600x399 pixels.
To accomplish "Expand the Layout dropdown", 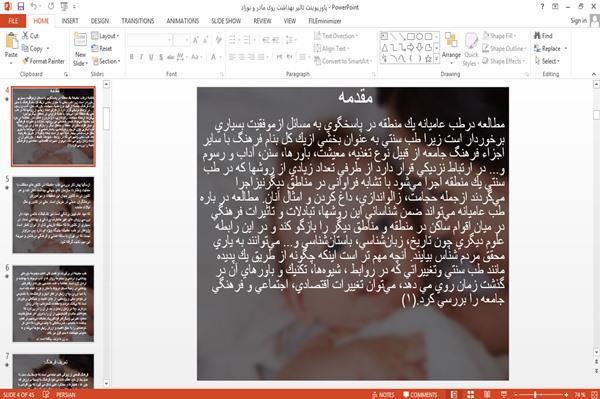I will point(105,36).
